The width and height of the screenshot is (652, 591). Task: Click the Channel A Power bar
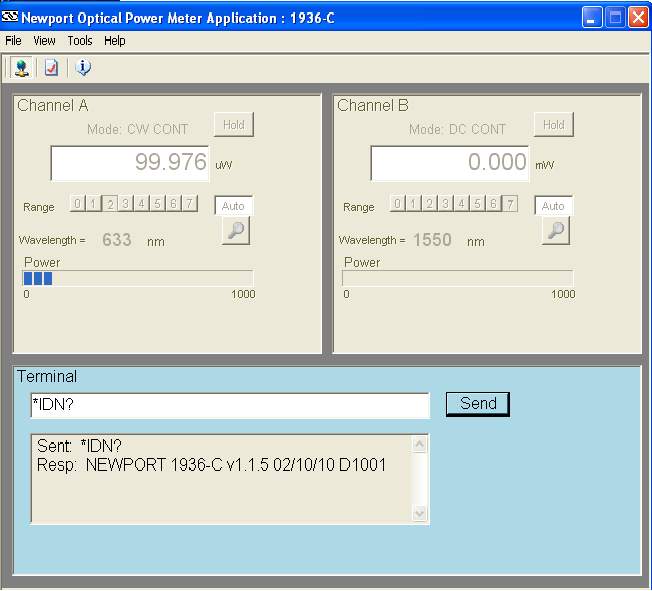click(x=138, y=278)
